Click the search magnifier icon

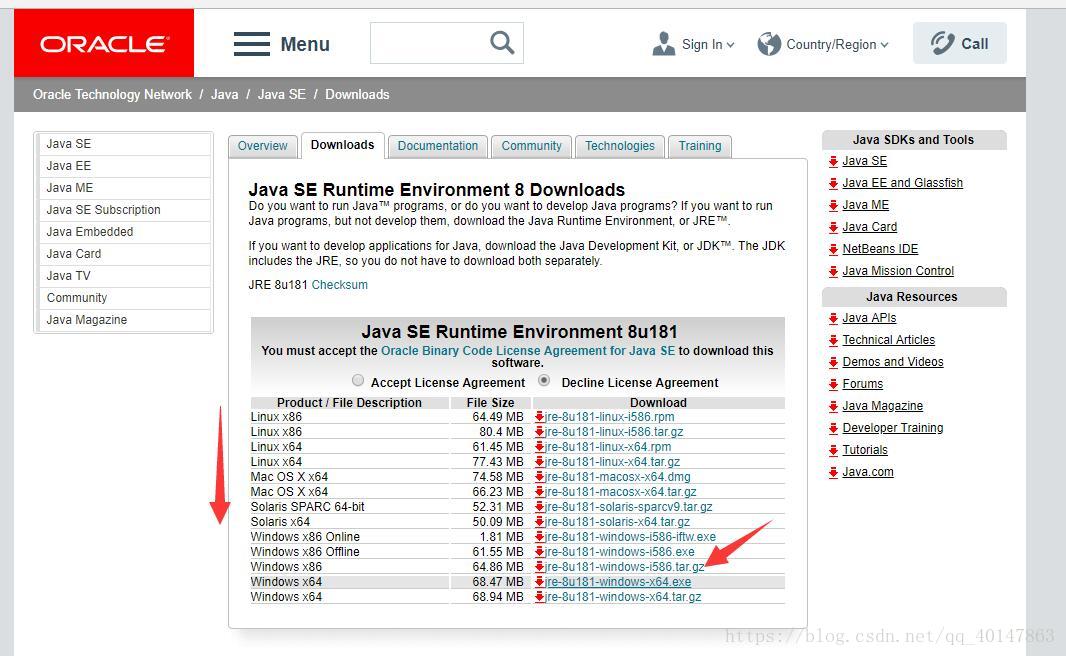pyautogui.click(x=502, y=43)
